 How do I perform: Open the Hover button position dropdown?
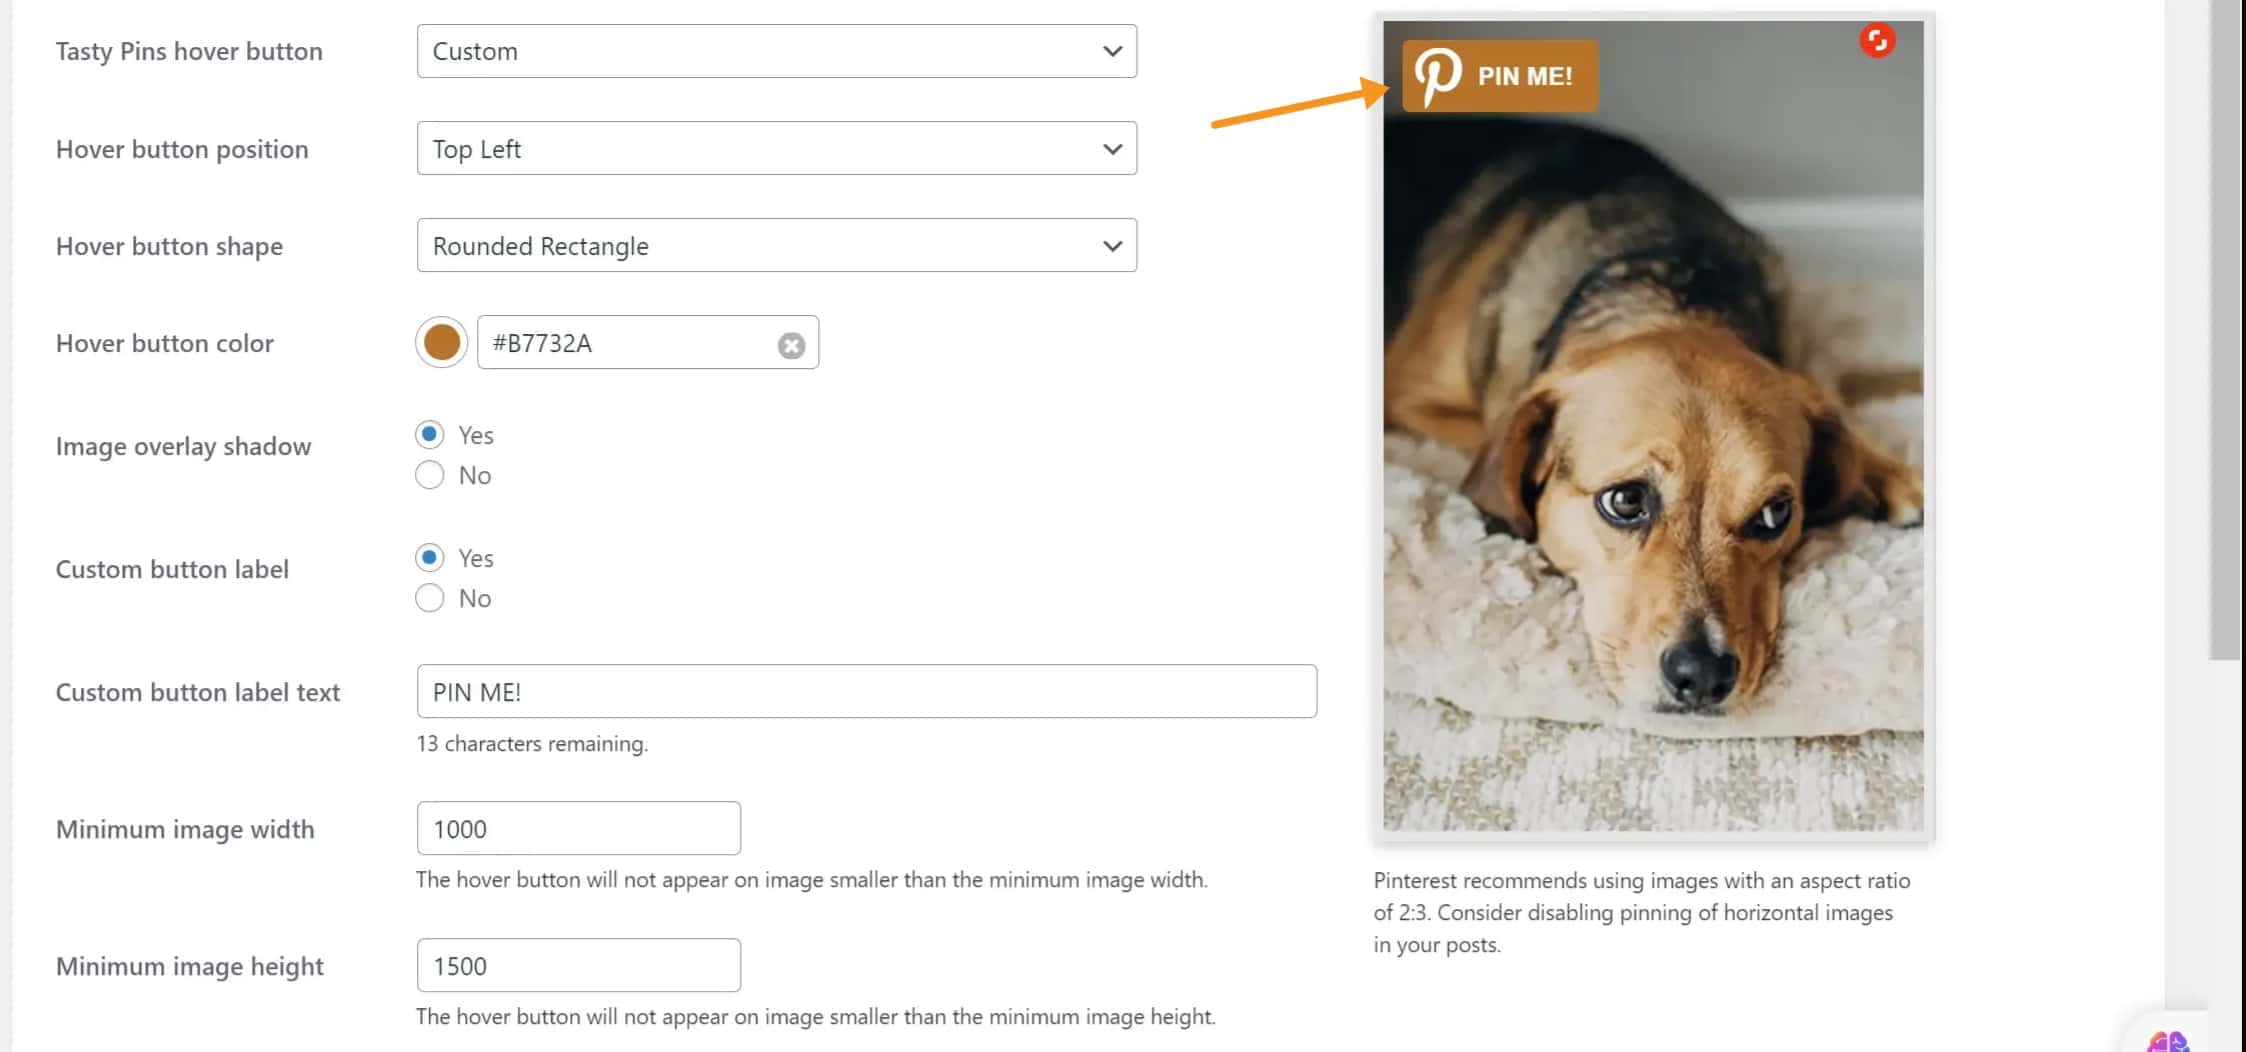click(x=776, y=148)
